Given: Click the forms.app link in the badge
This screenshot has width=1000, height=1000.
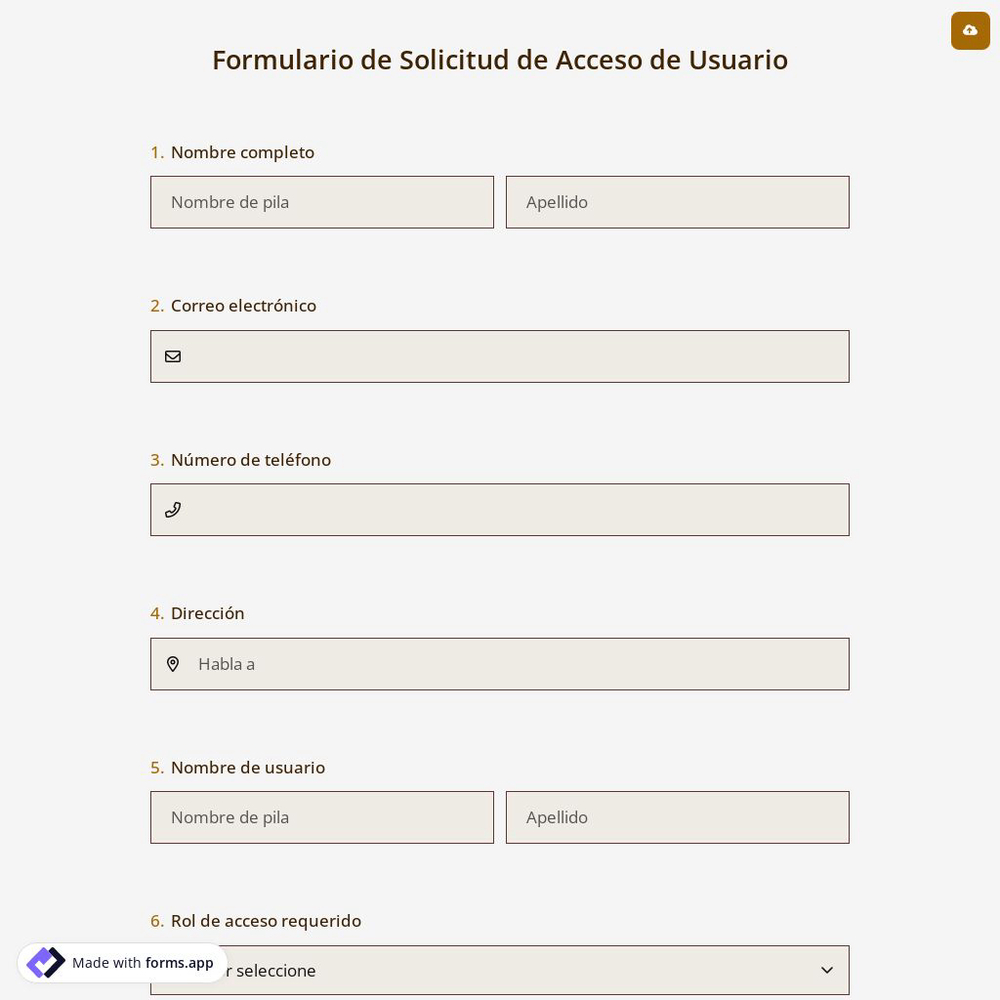Looking at the screenshot, I should point(179,963).
